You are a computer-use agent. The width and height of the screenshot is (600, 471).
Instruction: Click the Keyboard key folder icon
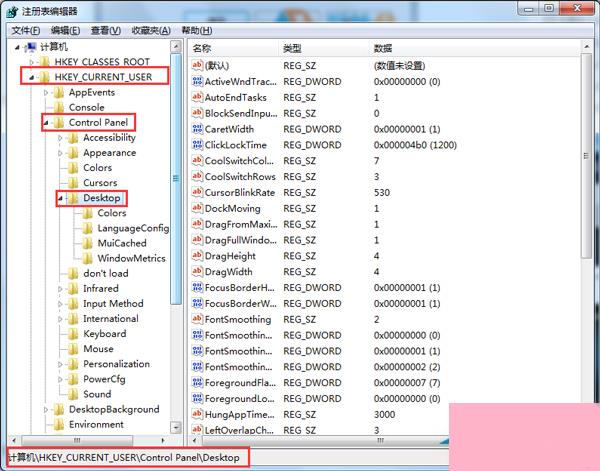[73, 334]
